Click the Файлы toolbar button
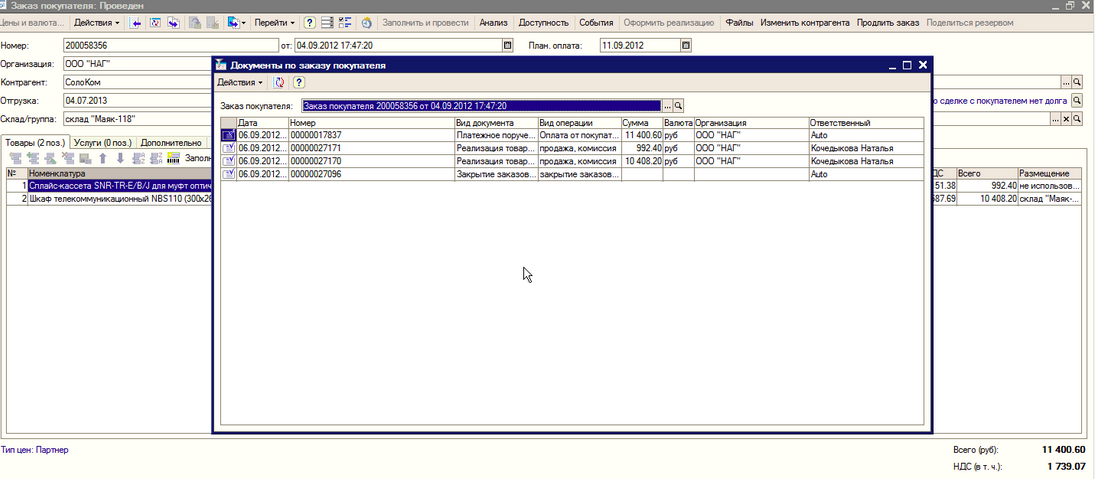1095x479 pixels. (x=739, y=23)
